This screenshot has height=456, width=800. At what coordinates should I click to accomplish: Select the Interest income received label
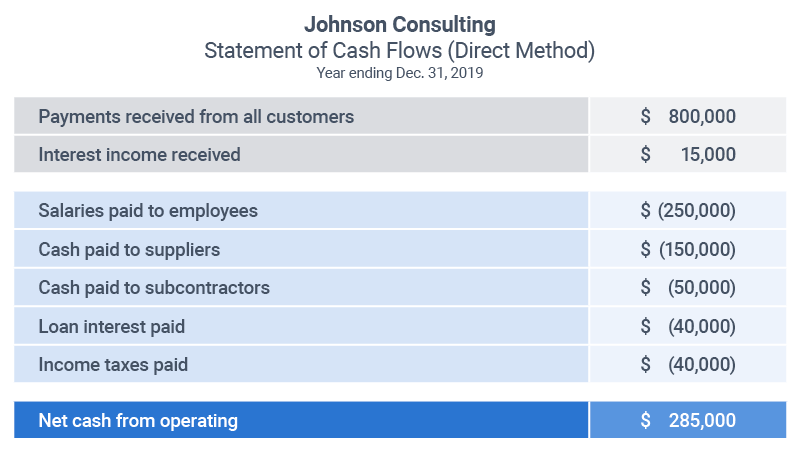pyautogui.click(x=139, y=155)
